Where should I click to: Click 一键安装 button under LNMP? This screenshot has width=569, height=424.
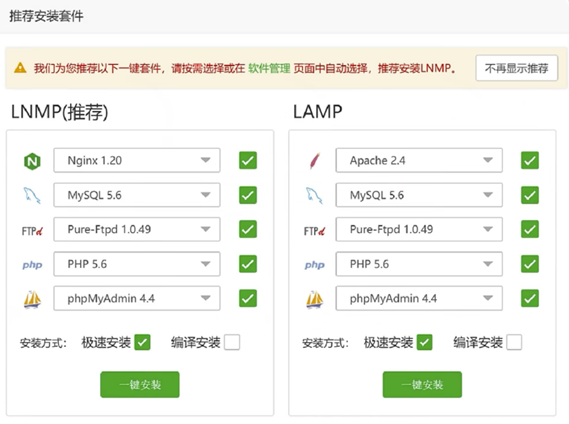point(140,384)
